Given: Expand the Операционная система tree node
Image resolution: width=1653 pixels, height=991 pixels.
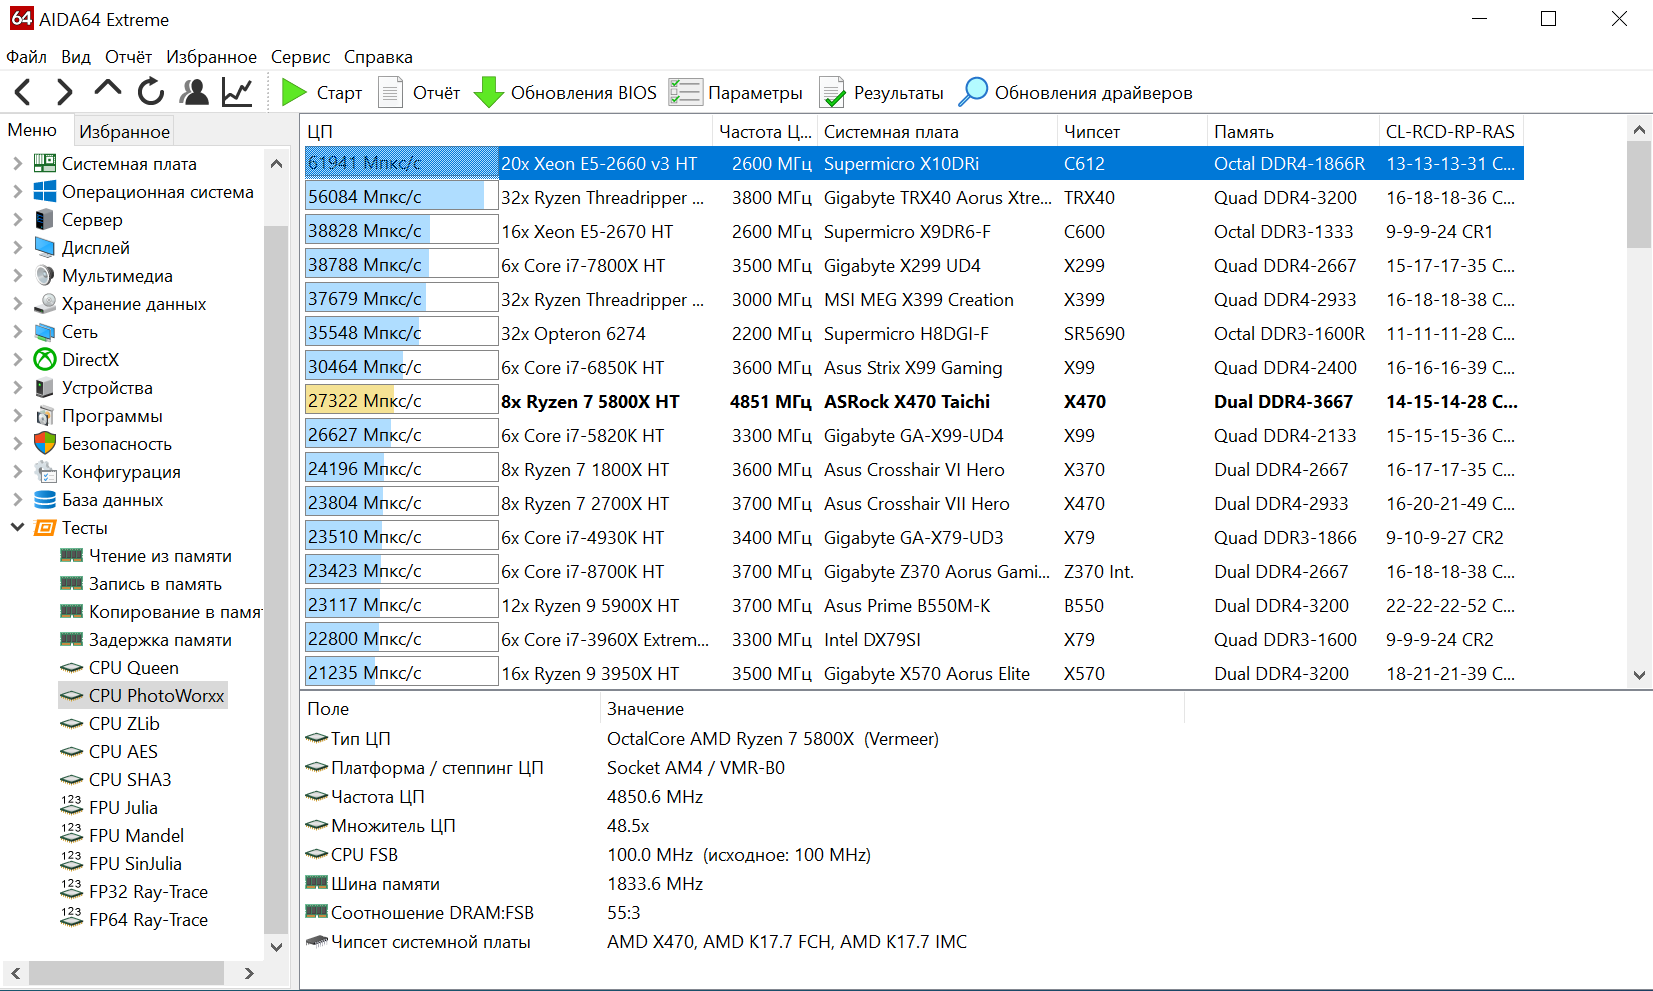Looking at the screenshot, I should point(17,191).
